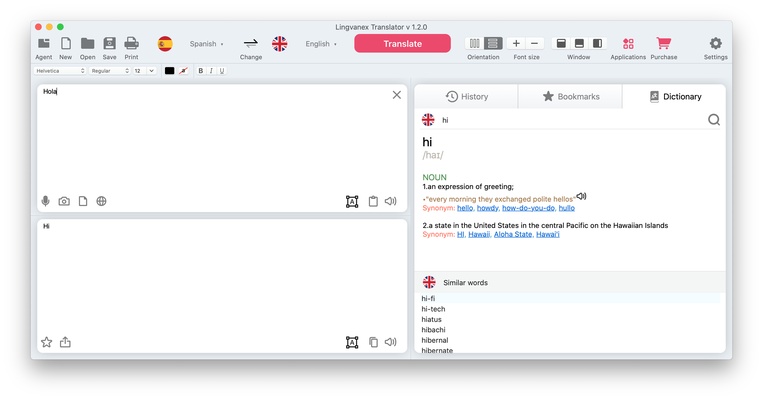Image resolution: width=763 pixels, height=400 pixels.
Task: Select first Window layout option
Action: coord(561,43)
